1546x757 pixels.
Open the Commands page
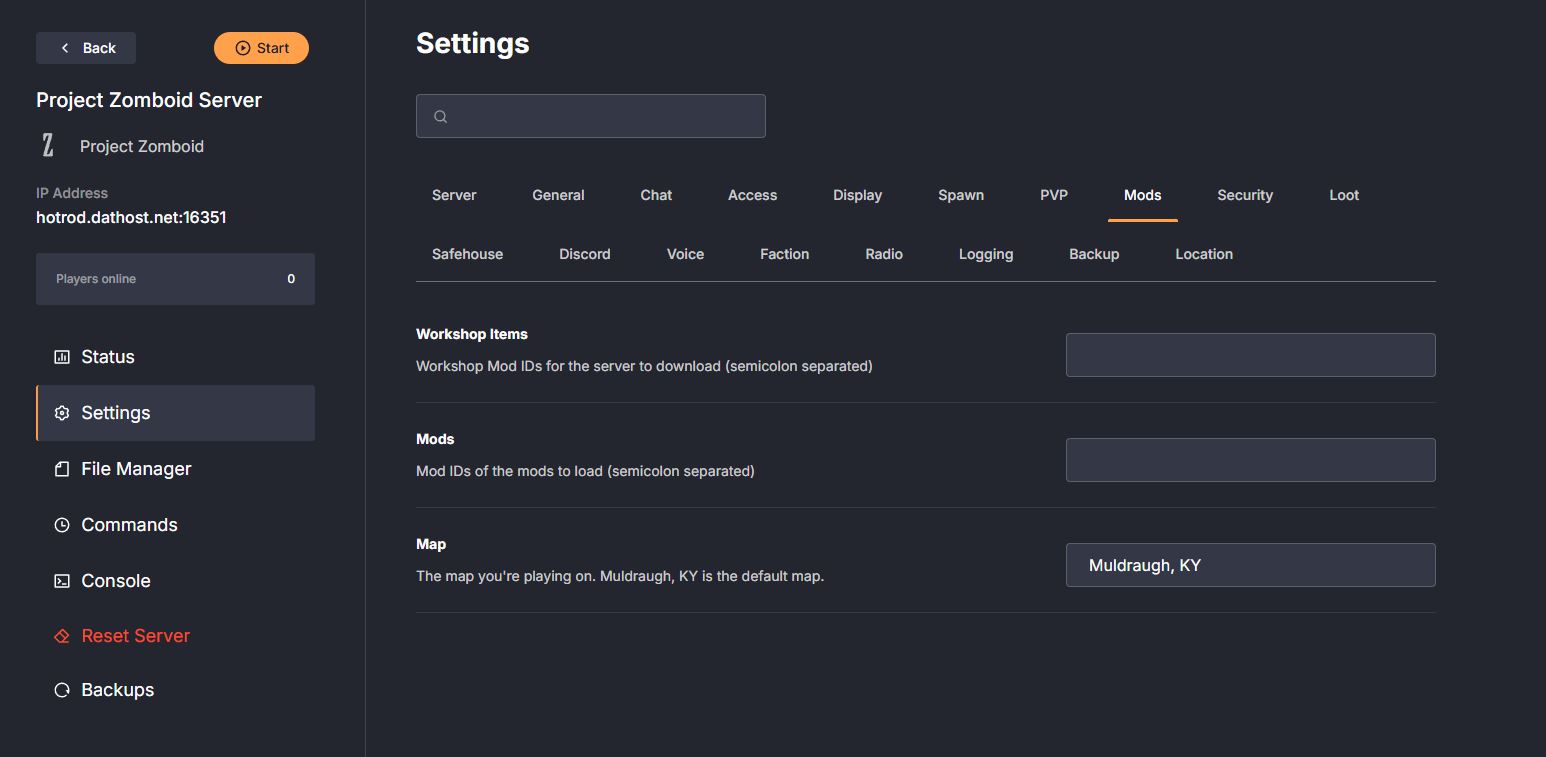[175, 525]
